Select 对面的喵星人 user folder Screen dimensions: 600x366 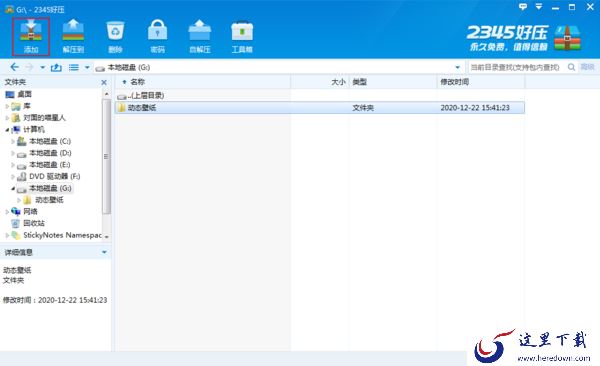pyautogui.click(x=44, y=118)
